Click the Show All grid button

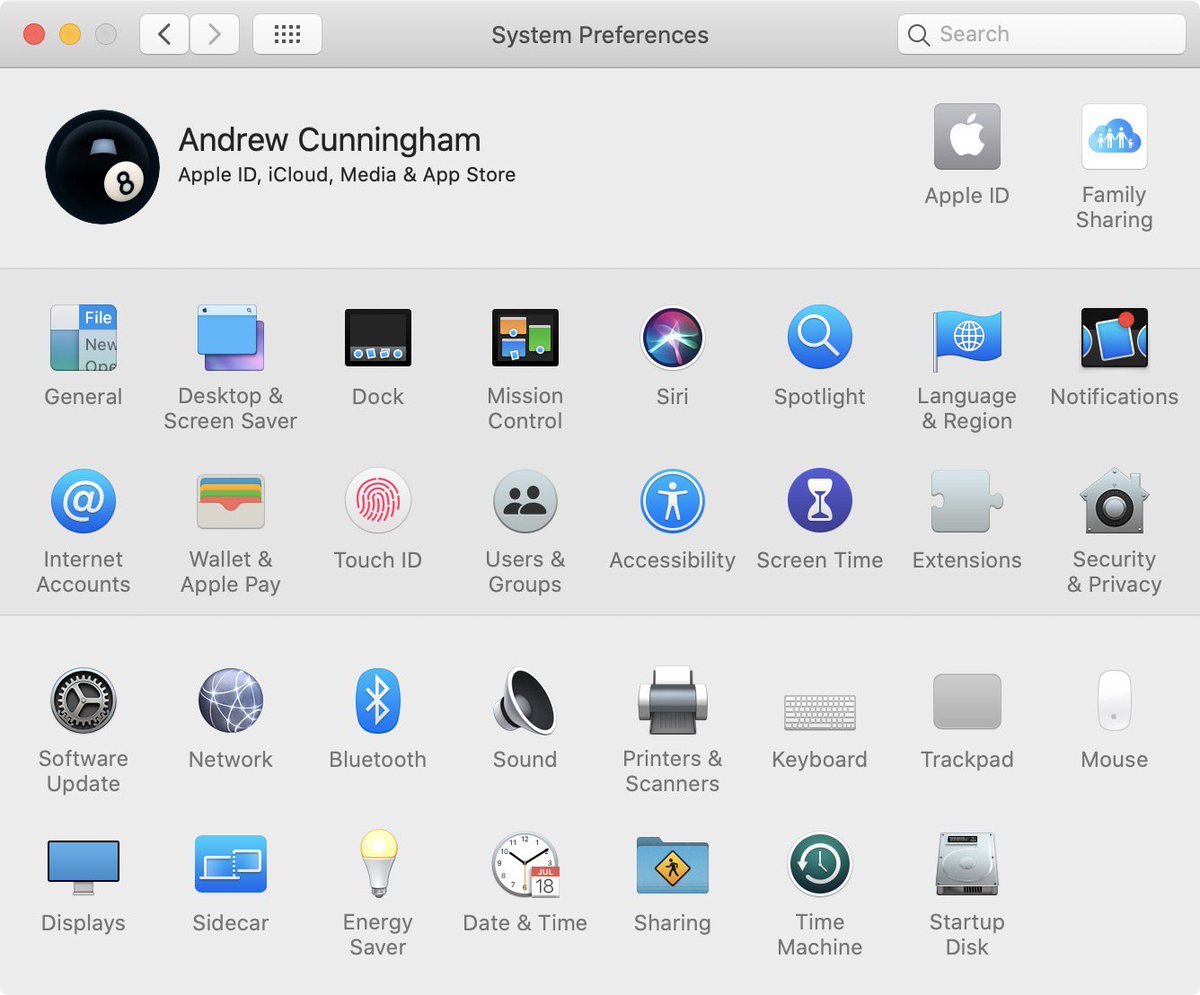pos(287,35)
